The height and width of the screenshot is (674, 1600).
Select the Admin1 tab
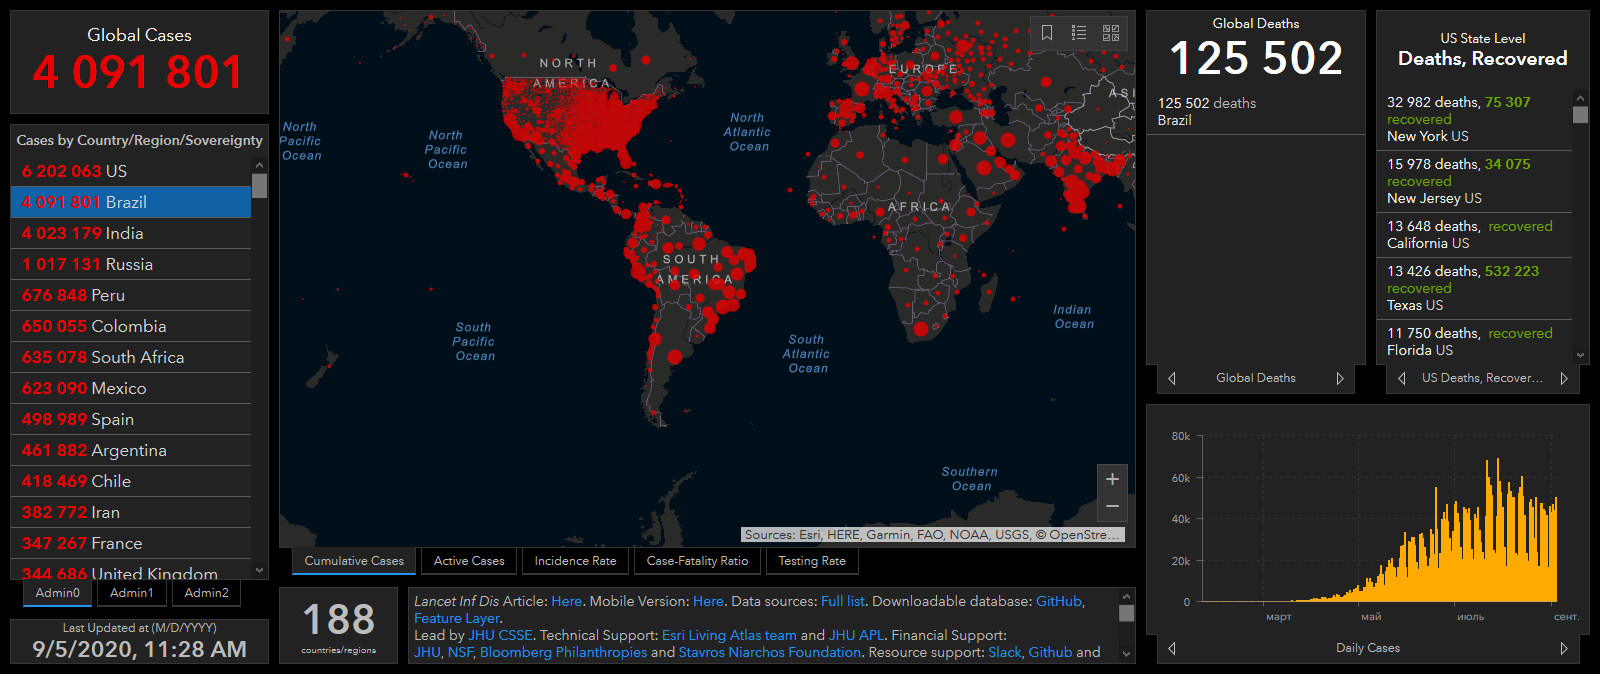[x=132, y=593]
